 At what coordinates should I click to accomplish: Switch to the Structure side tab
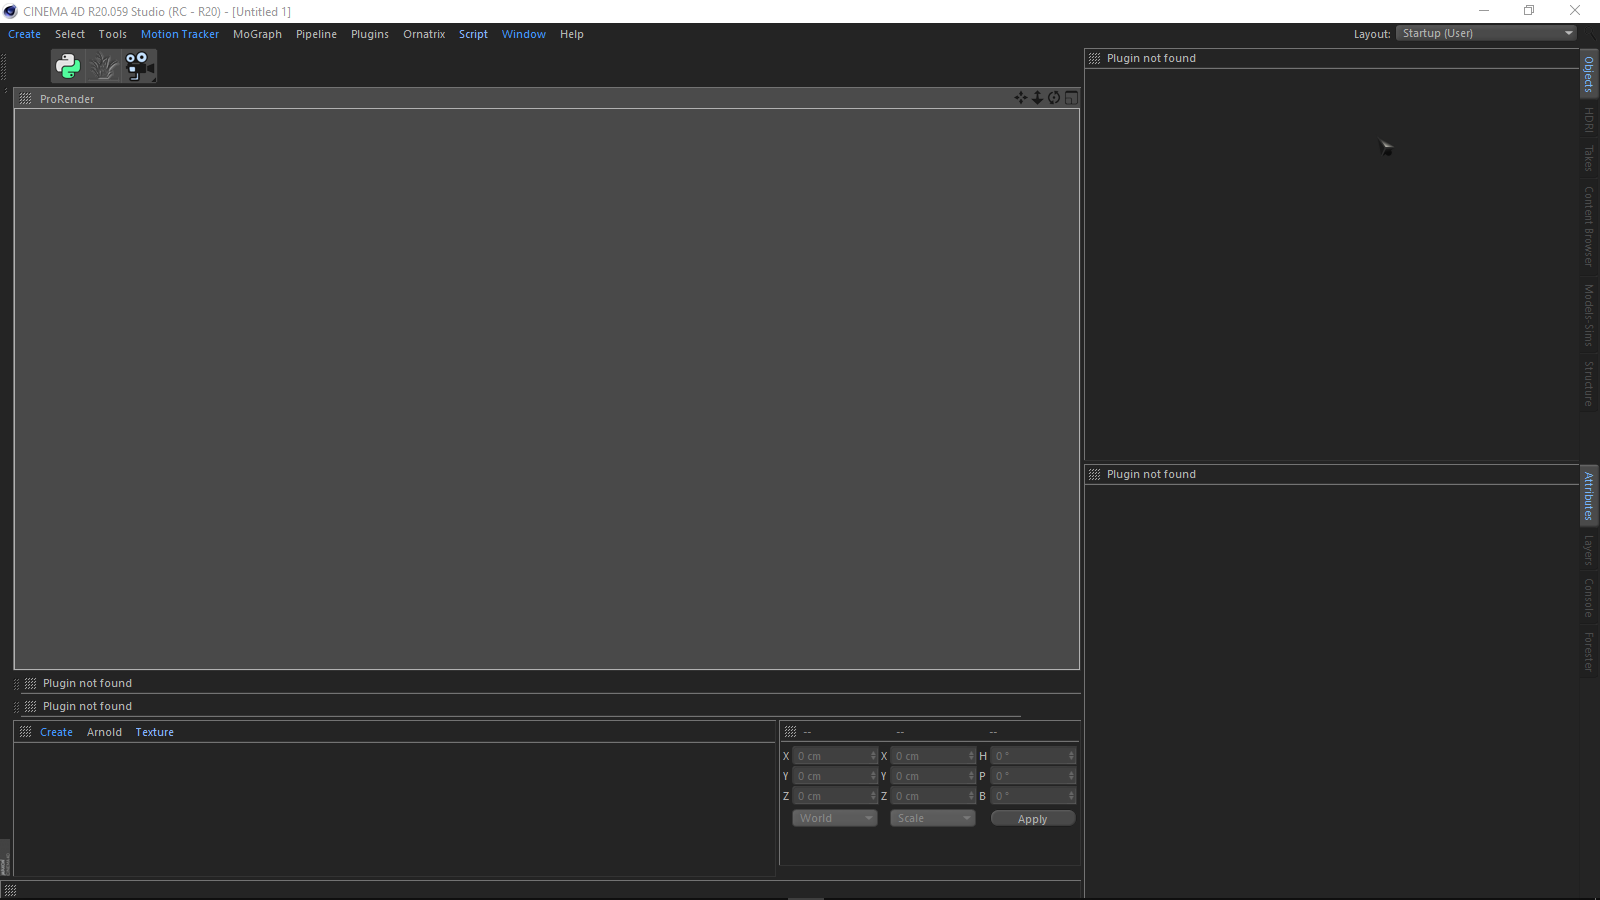[1589, 383]
